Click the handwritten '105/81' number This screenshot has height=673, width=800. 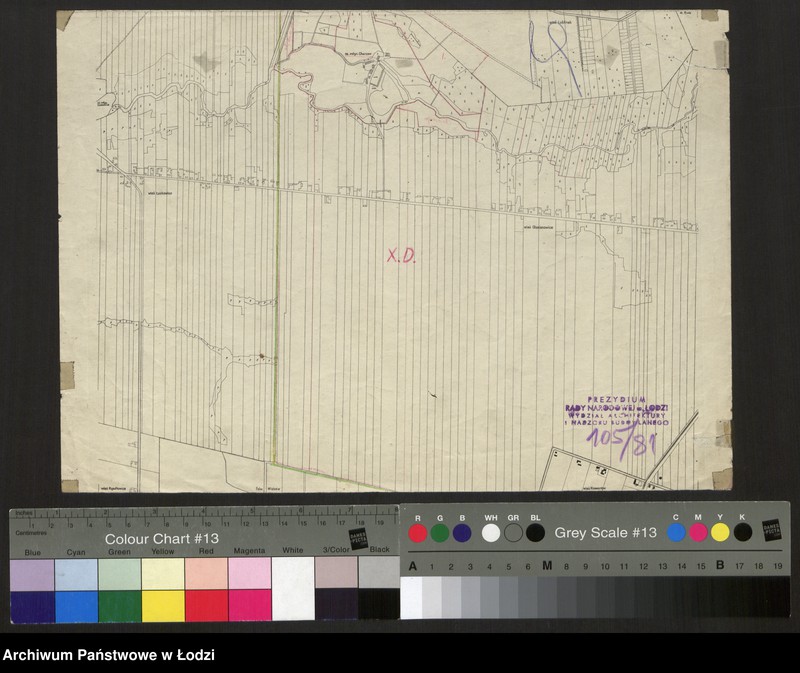[x=620, y=440]
